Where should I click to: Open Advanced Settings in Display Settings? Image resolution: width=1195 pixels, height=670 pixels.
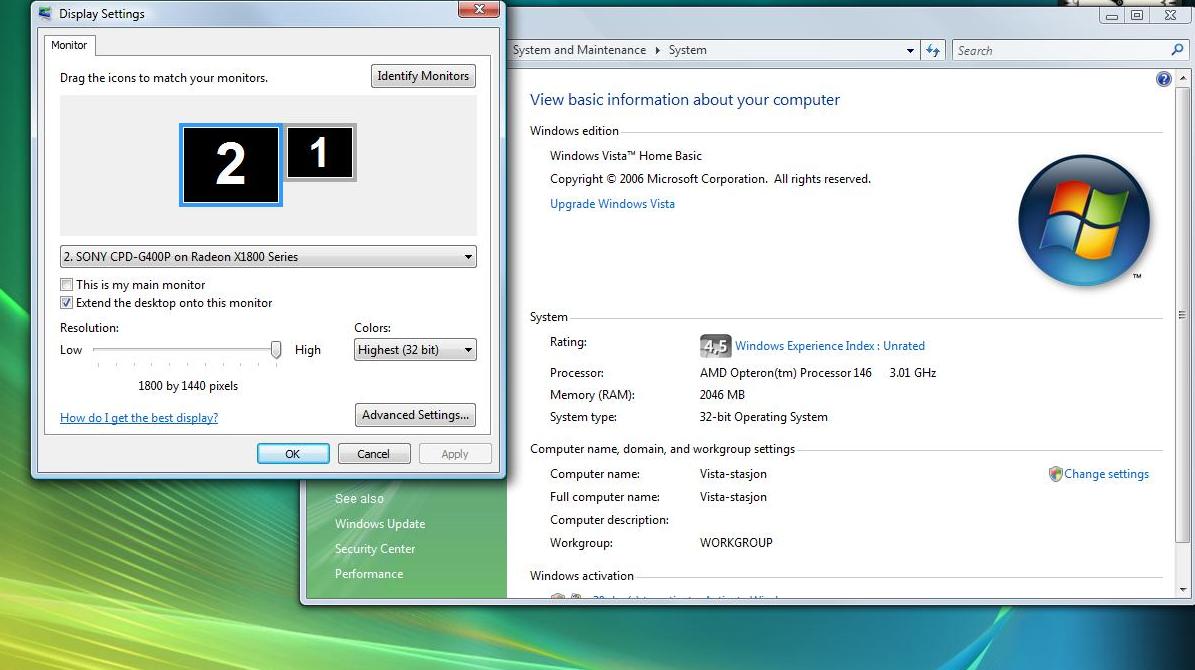[415, 415]
